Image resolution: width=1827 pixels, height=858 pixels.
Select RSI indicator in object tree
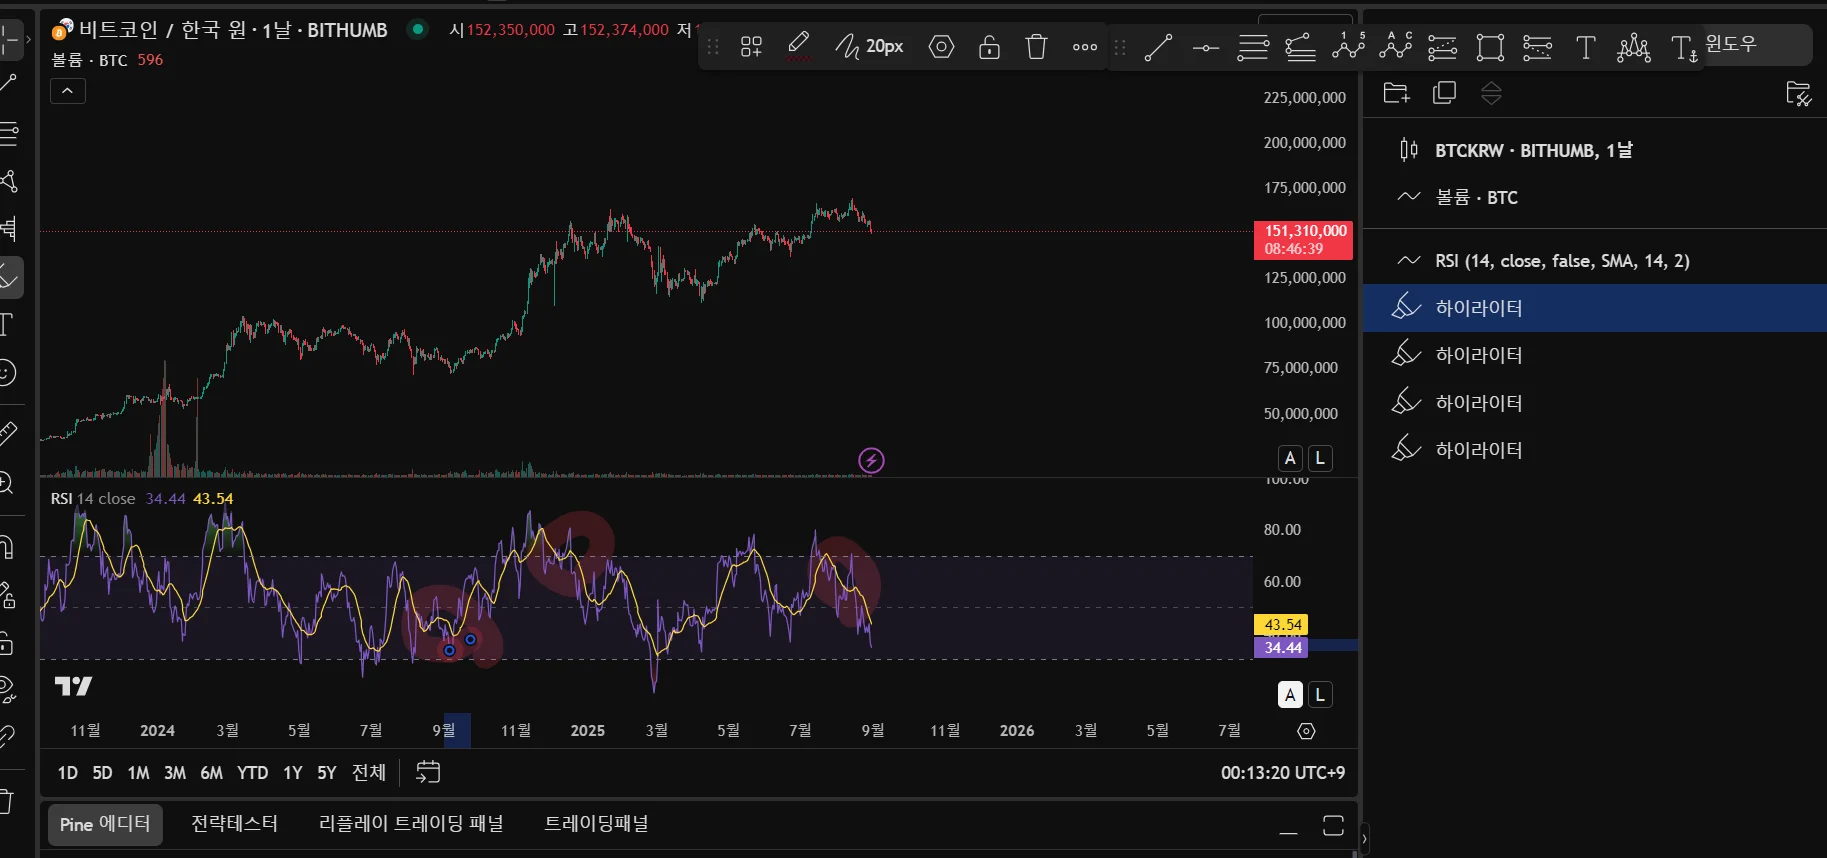[1561, 261]
